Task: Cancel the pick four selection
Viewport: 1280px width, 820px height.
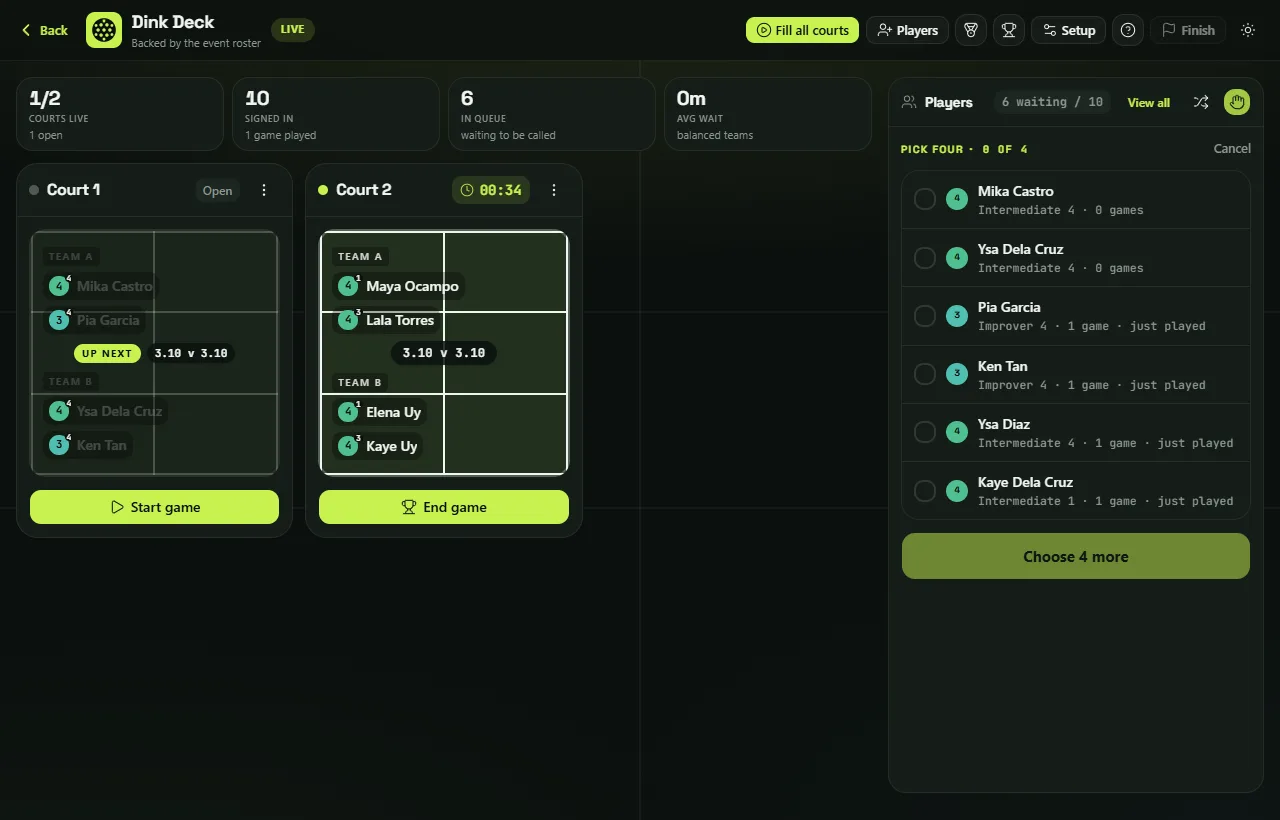Action: 1232,148
